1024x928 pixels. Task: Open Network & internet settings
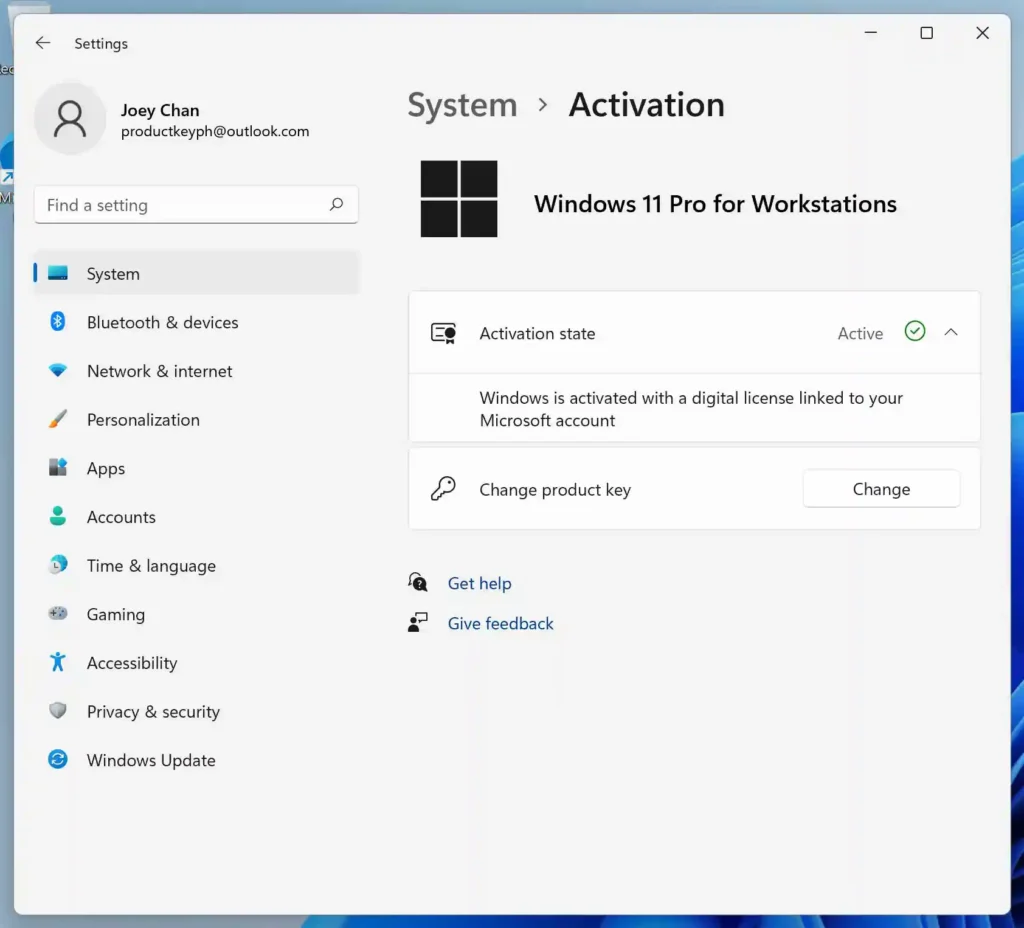tap(197, 370)
